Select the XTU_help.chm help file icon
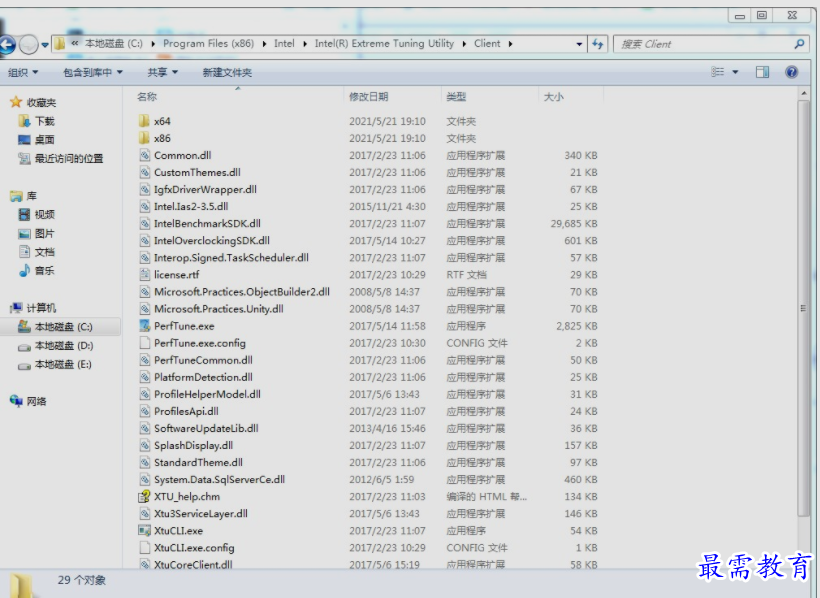This screenshot has width=820, height=598. pyautogui.click(x=144, y=497)
